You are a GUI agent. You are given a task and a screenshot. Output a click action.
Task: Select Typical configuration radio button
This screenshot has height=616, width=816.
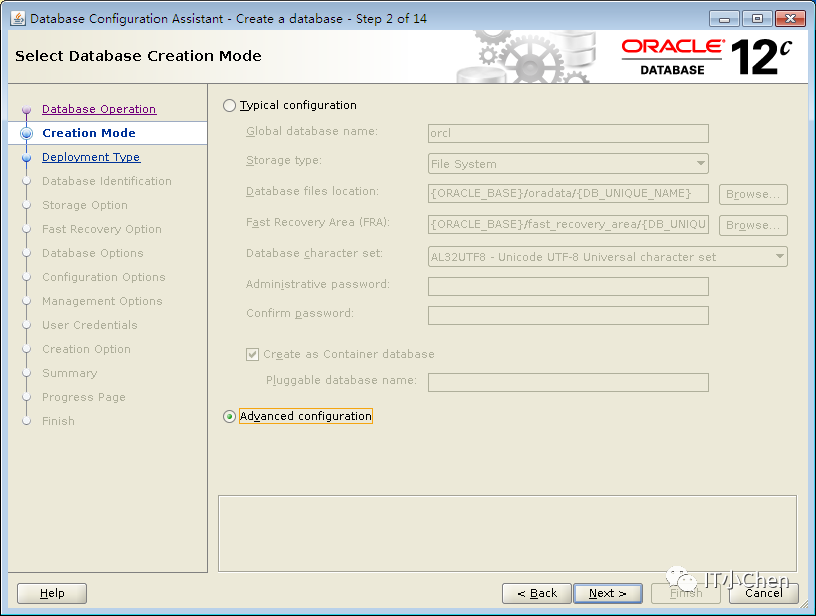point(229,106)
